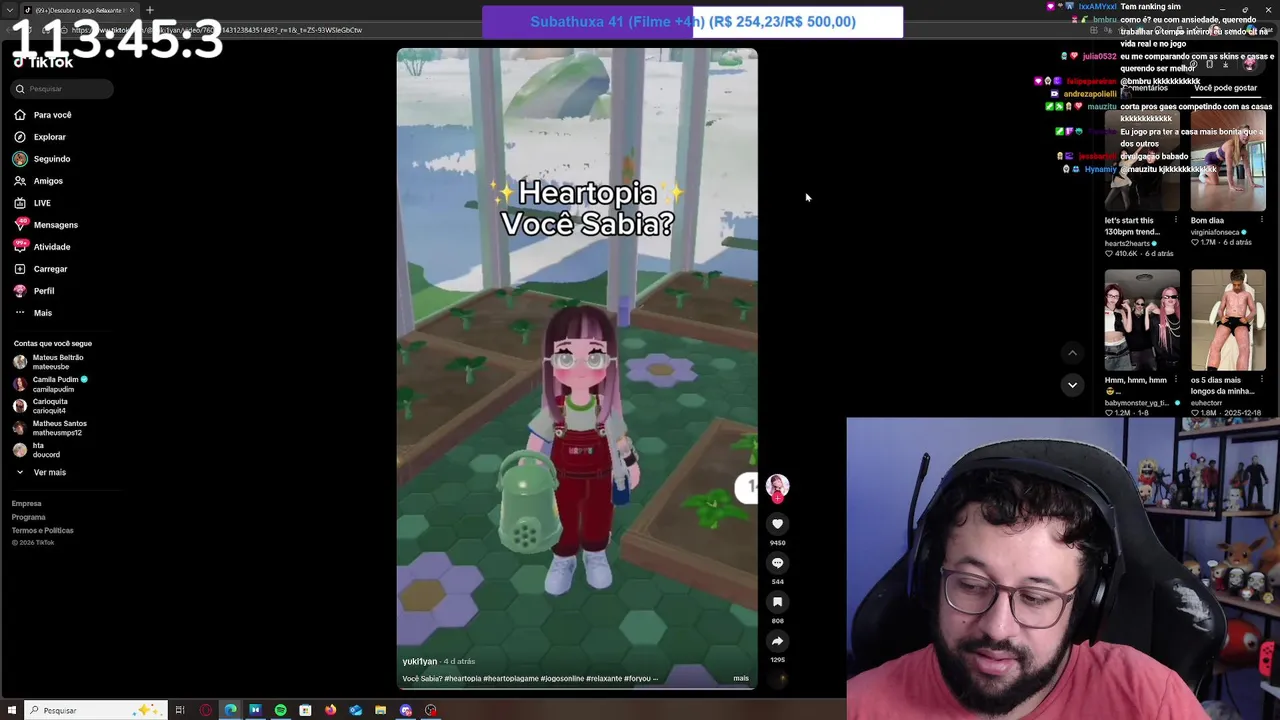Open Opera GX from the taskbar
Screen dimensions: 1280x720
click(205, 710)
